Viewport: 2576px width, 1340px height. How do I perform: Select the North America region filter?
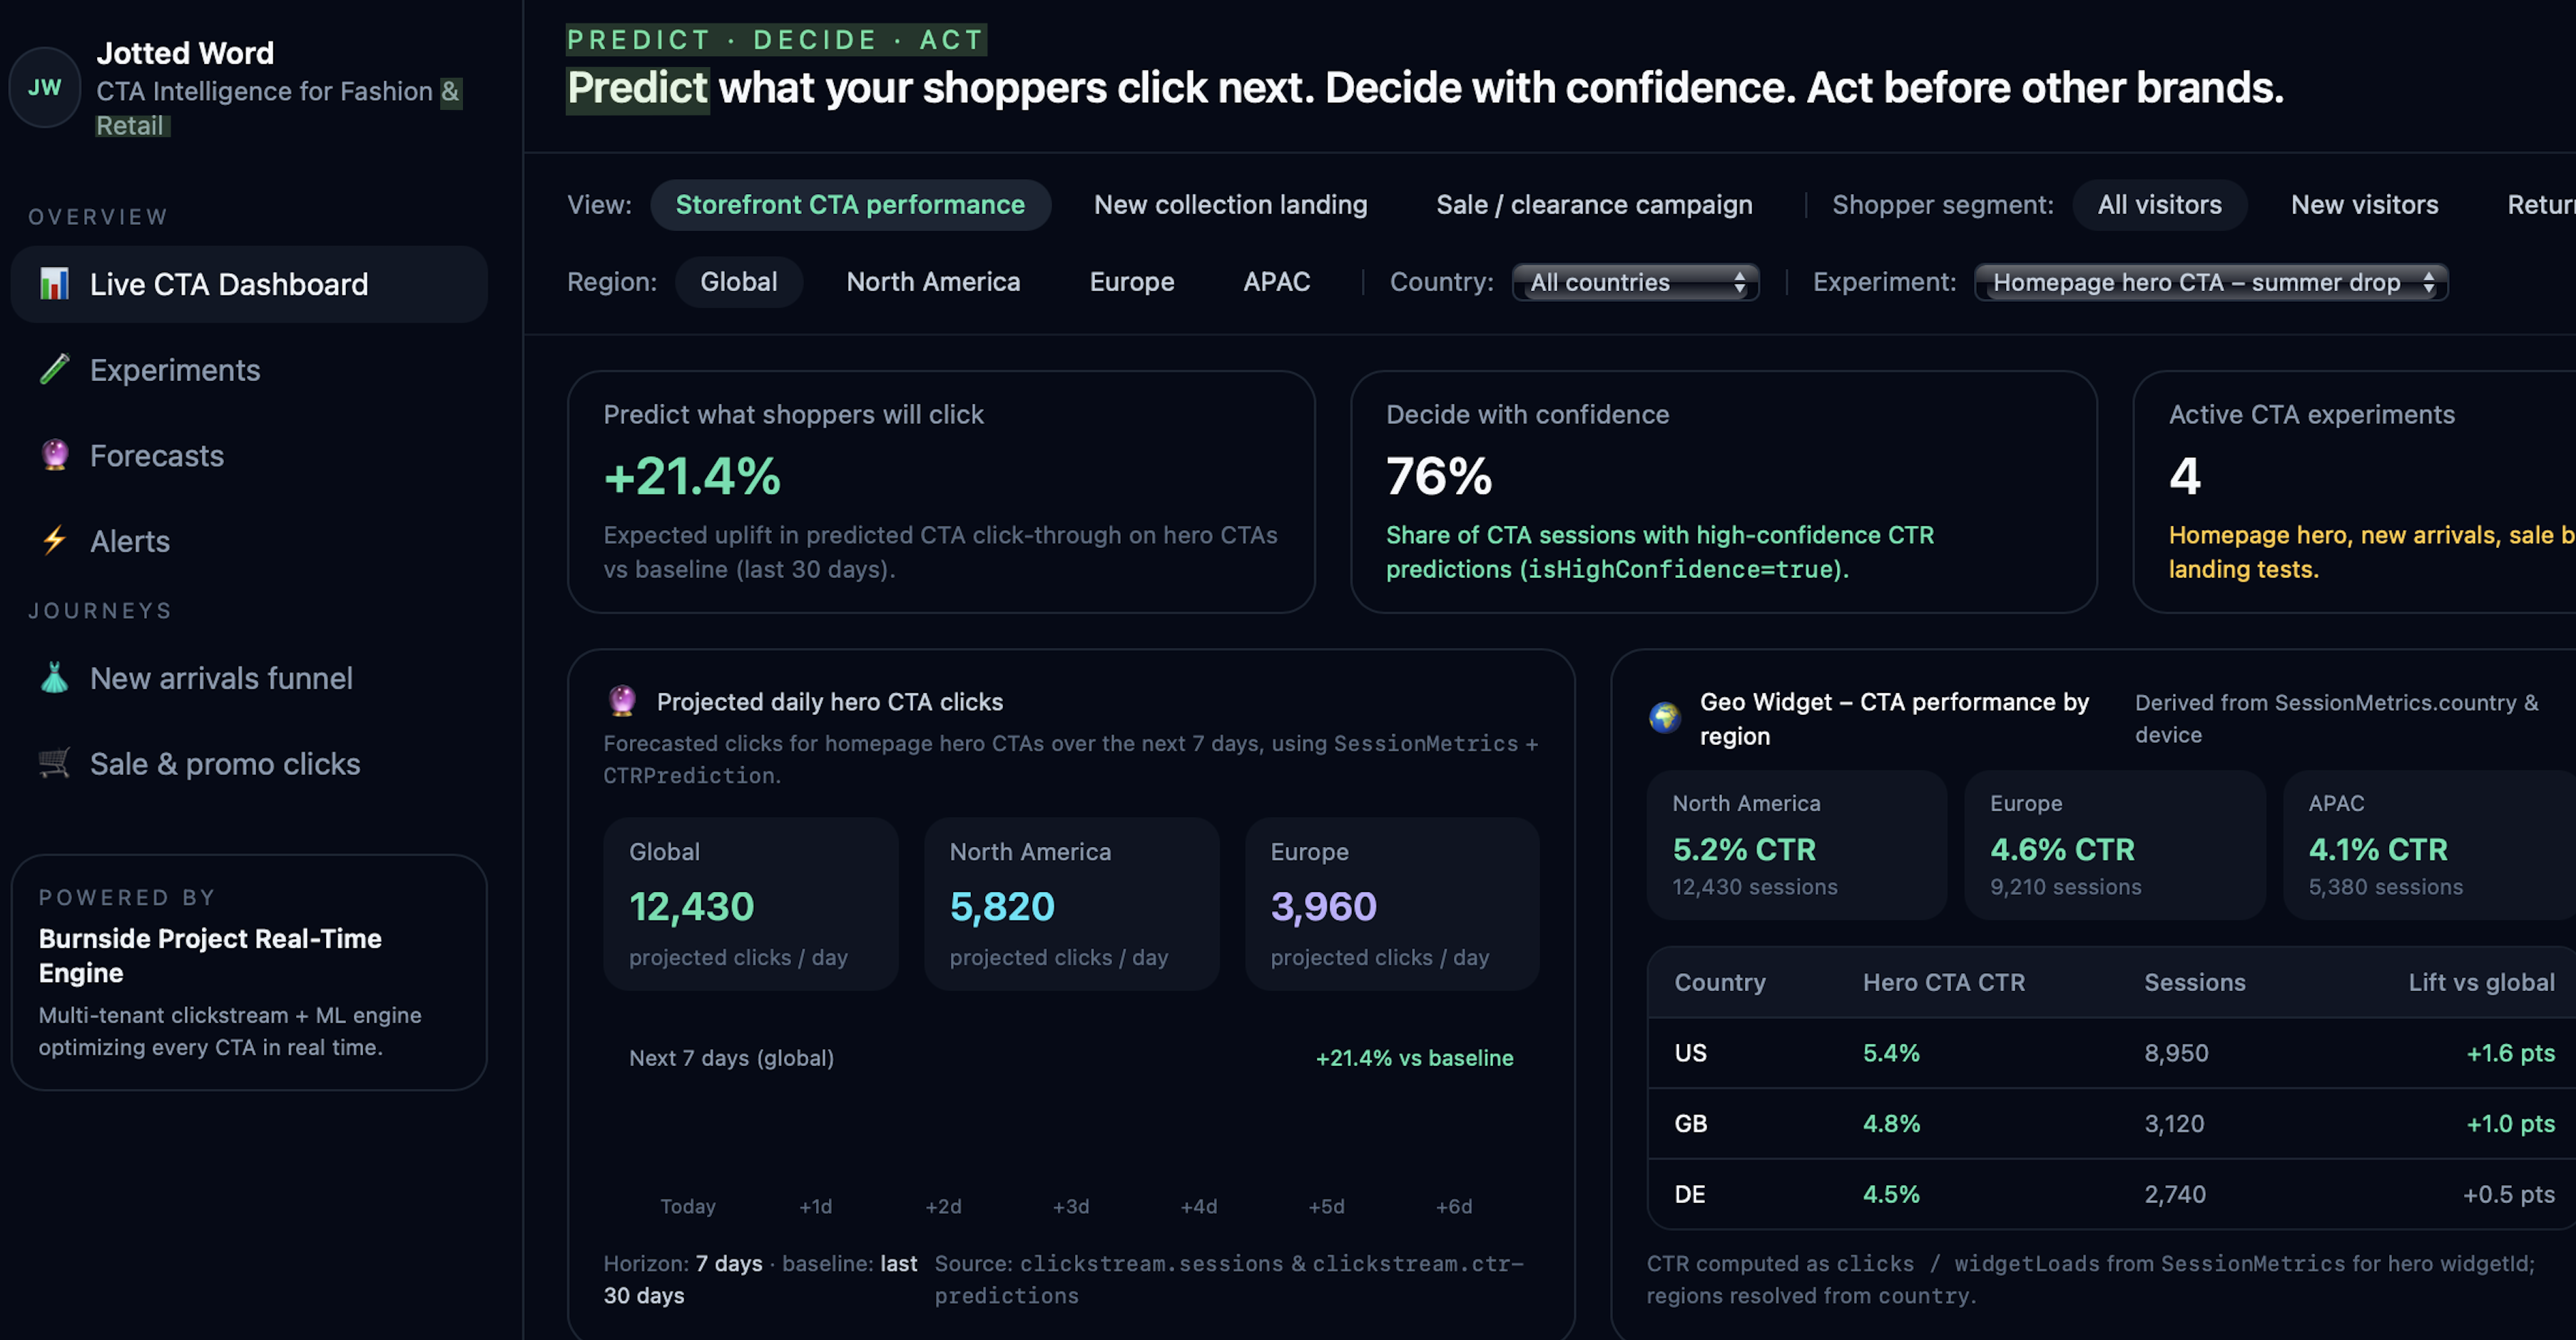click(x=932, y=281)
